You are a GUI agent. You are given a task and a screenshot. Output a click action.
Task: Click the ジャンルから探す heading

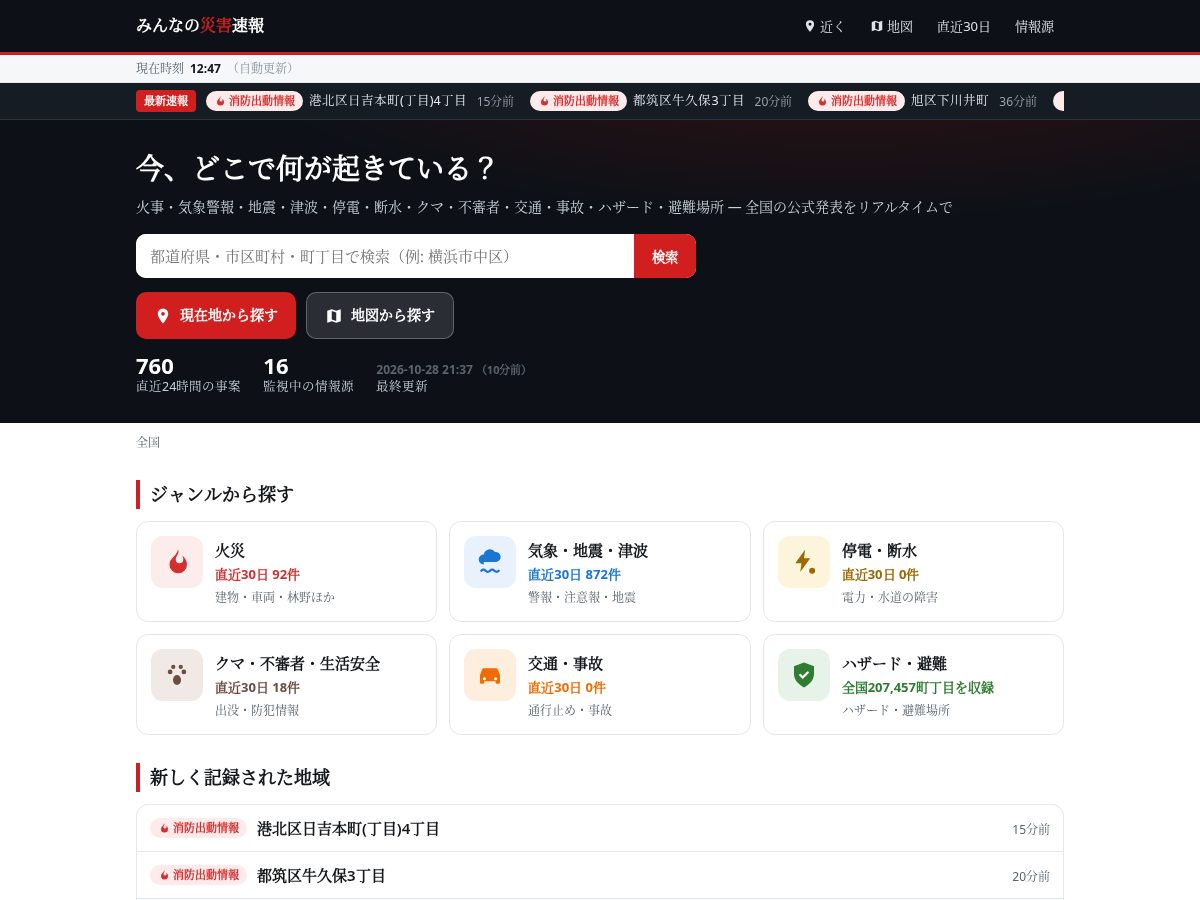click(x=222, y=494)
